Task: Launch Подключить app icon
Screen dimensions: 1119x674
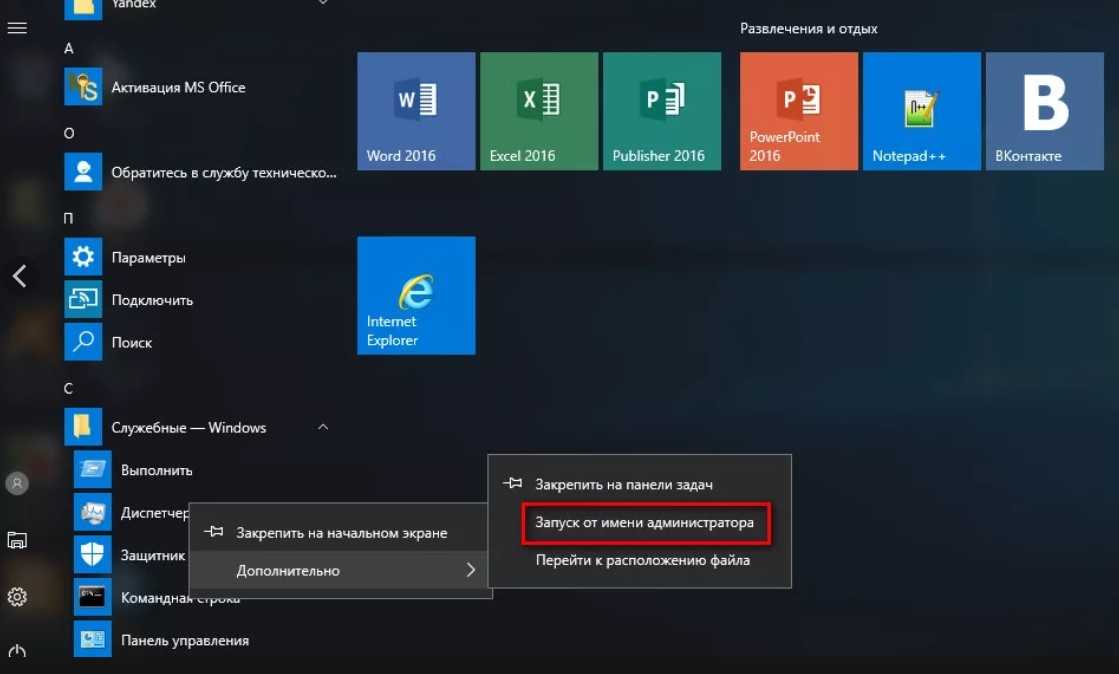Action: pos(83,300)
